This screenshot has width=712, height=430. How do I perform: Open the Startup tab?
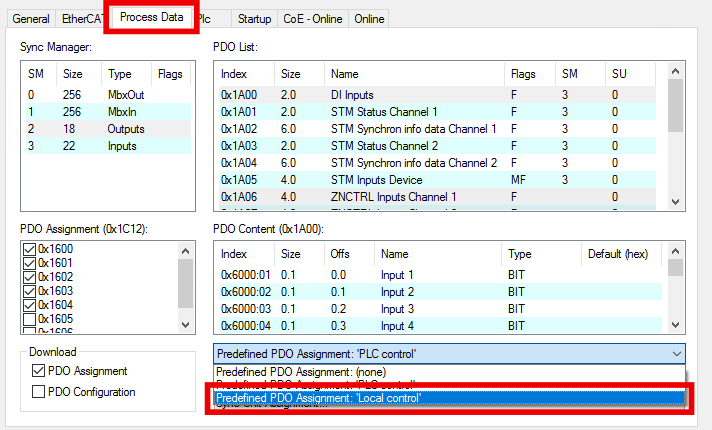(254, 19)
